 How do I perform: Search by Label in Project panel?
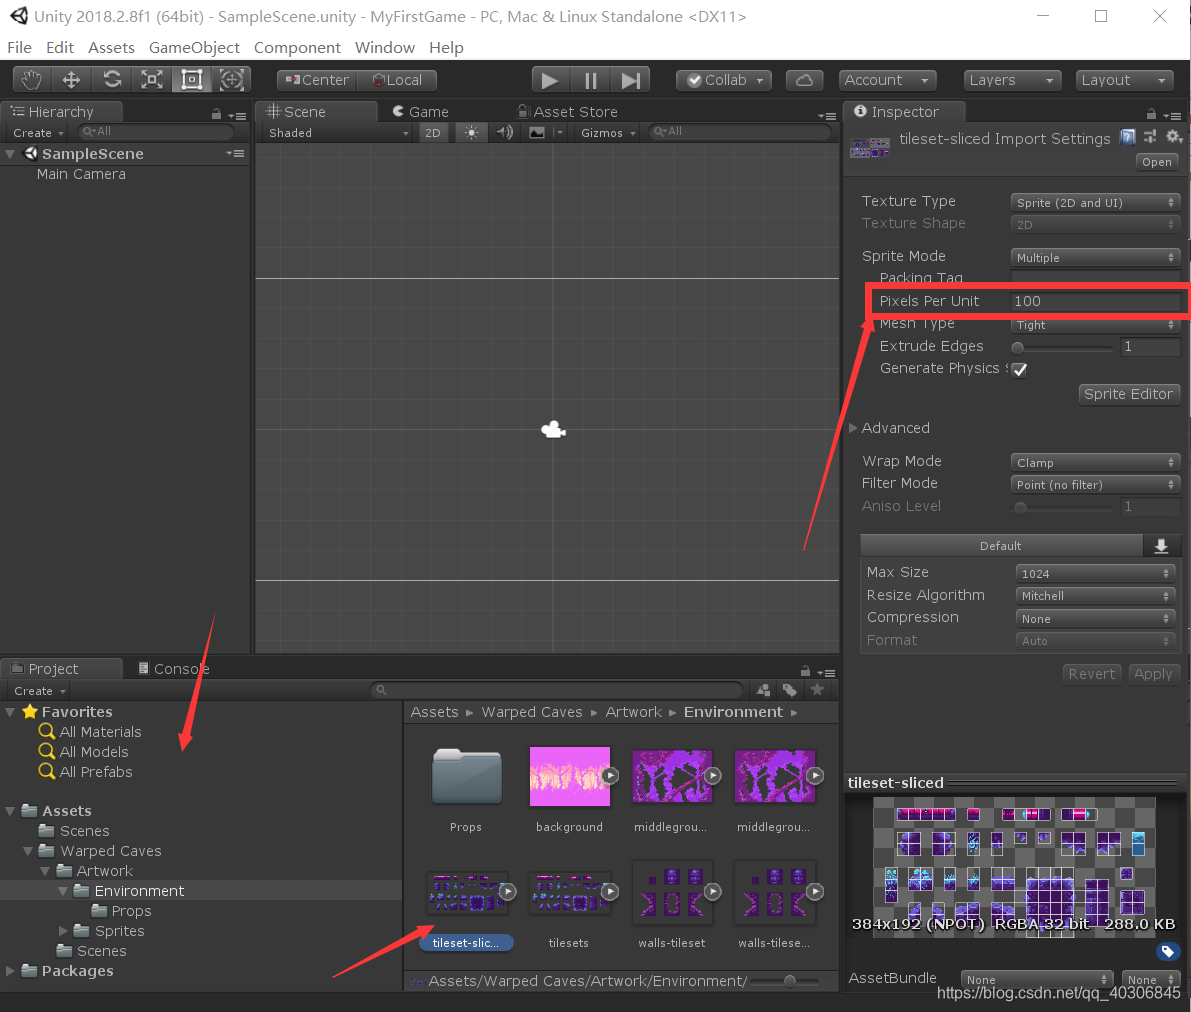coord(790,690)
